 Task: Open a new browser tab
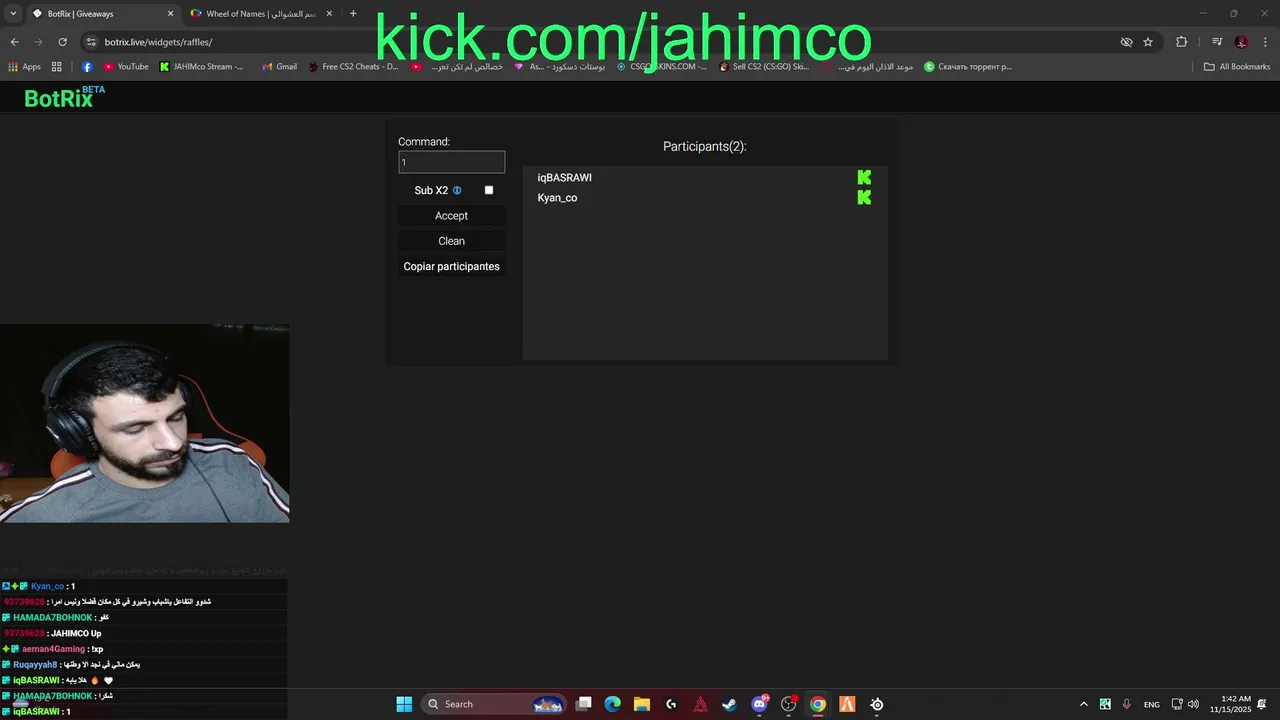353,14
